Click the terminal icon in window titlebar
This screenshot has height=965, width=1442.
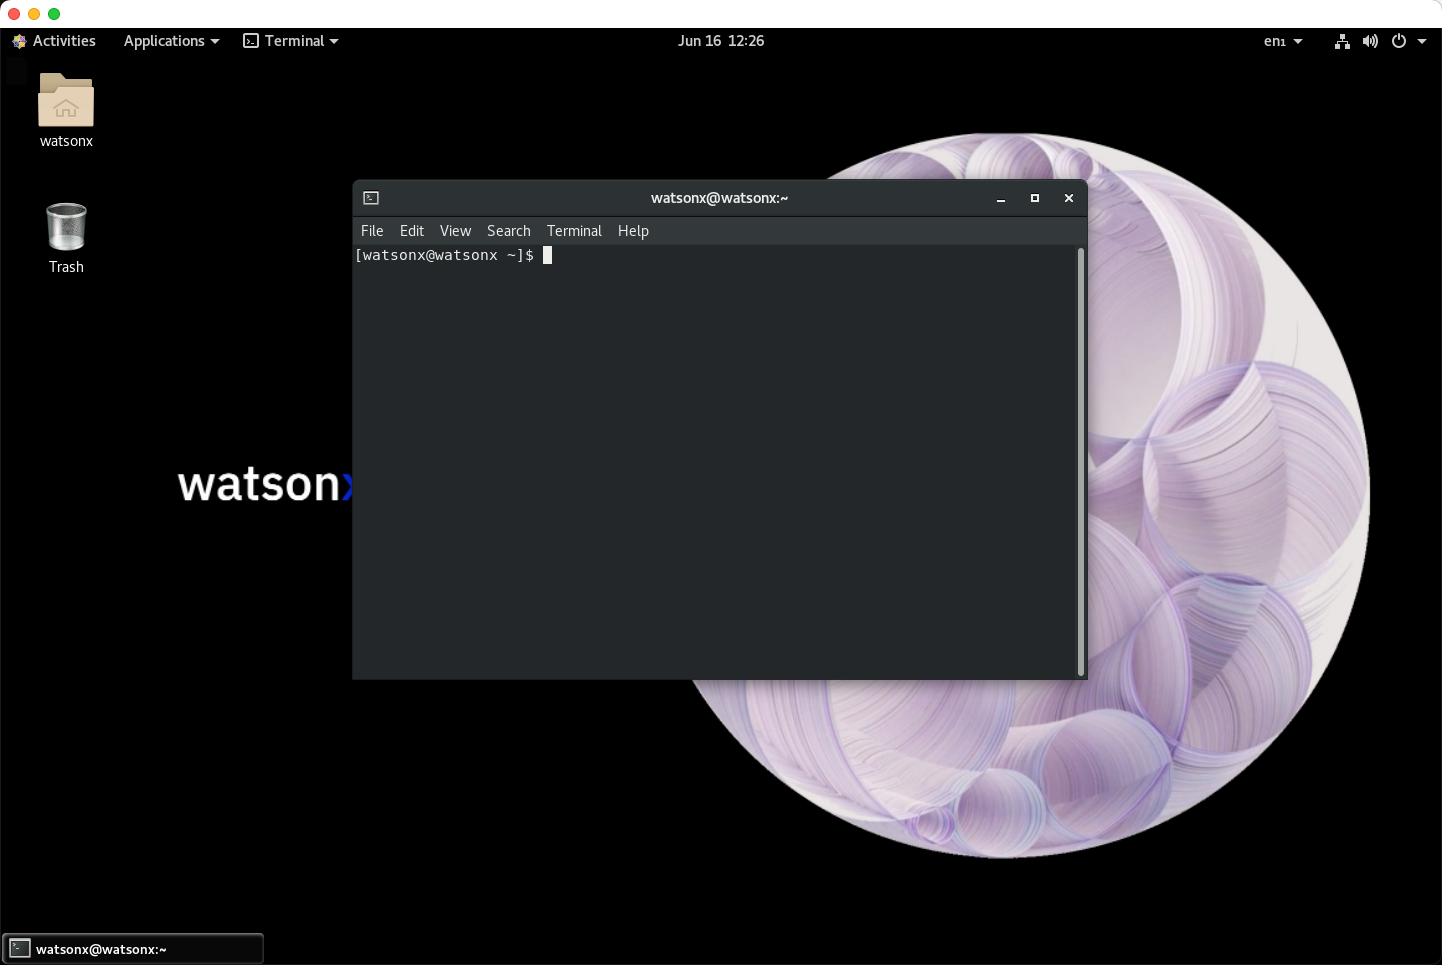click(371, 198)
